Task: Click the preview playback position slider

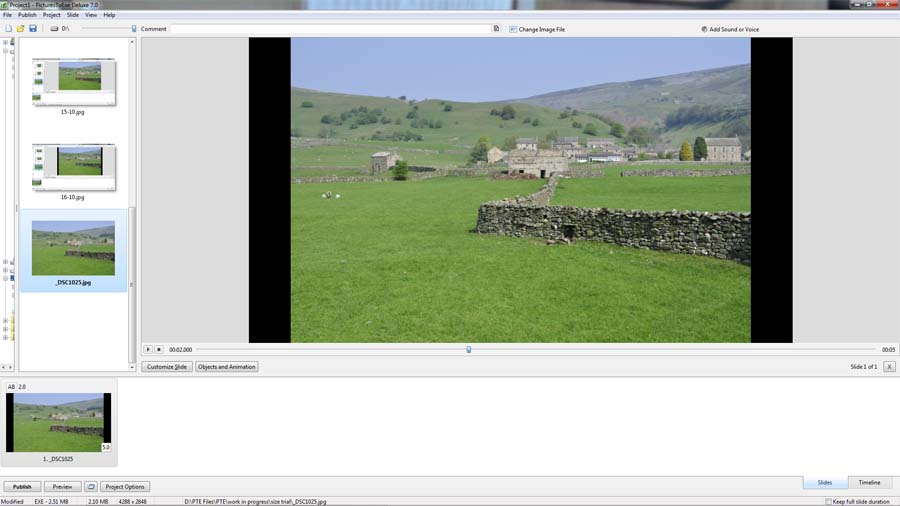Action: (x=468, y=349)
